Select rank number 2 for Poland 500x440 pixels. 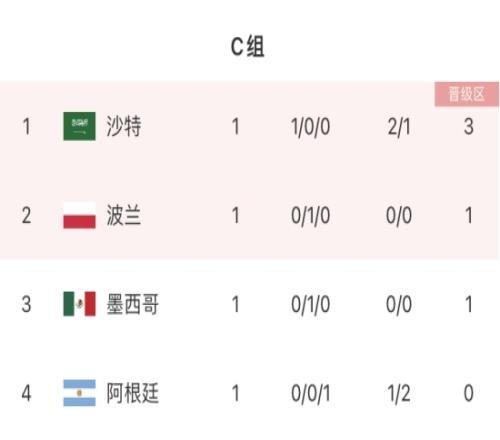pos(27,215)
